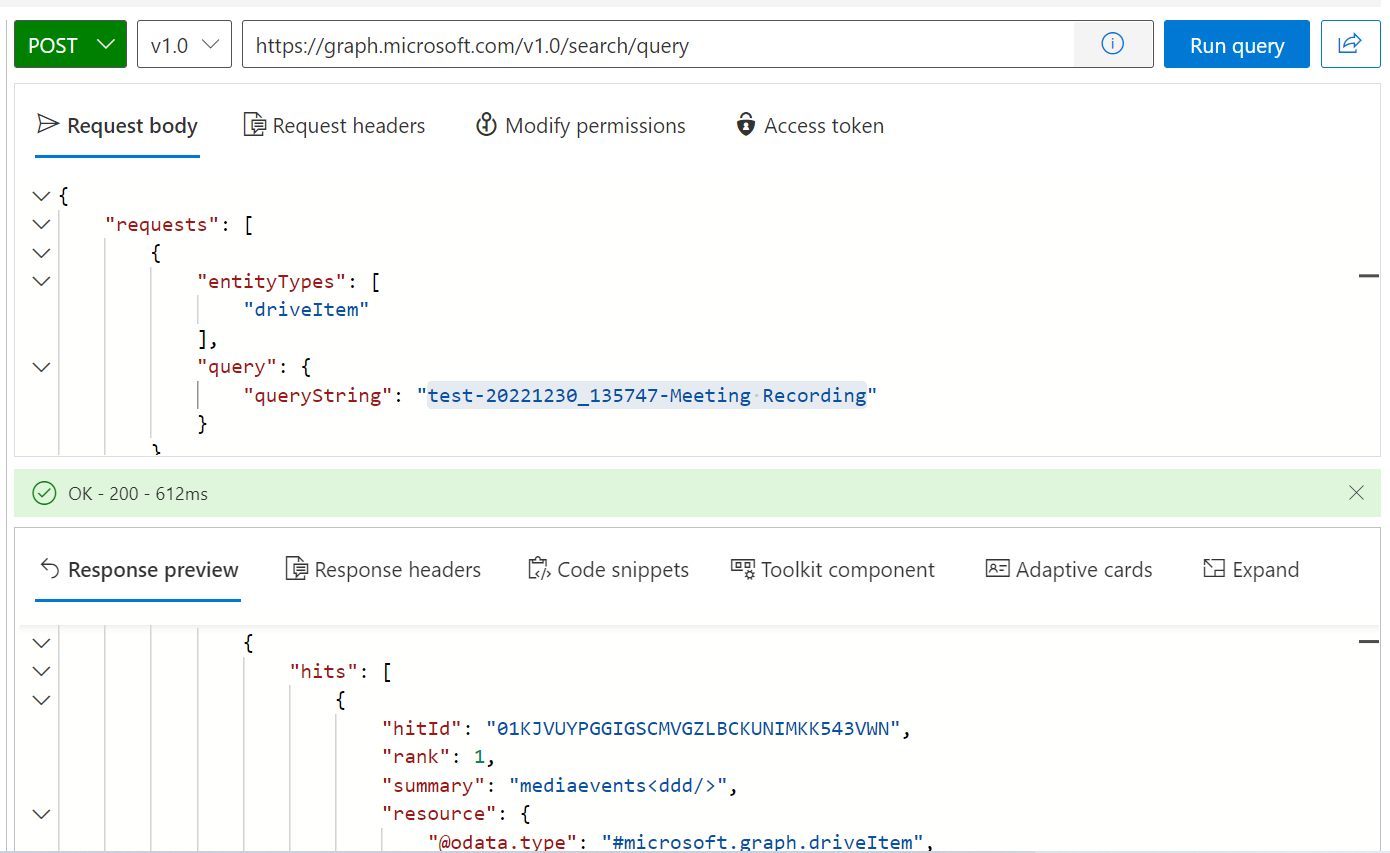Screen dimensions: 1390x853
Task: Click the query URL input field
Action: [658, 45]
